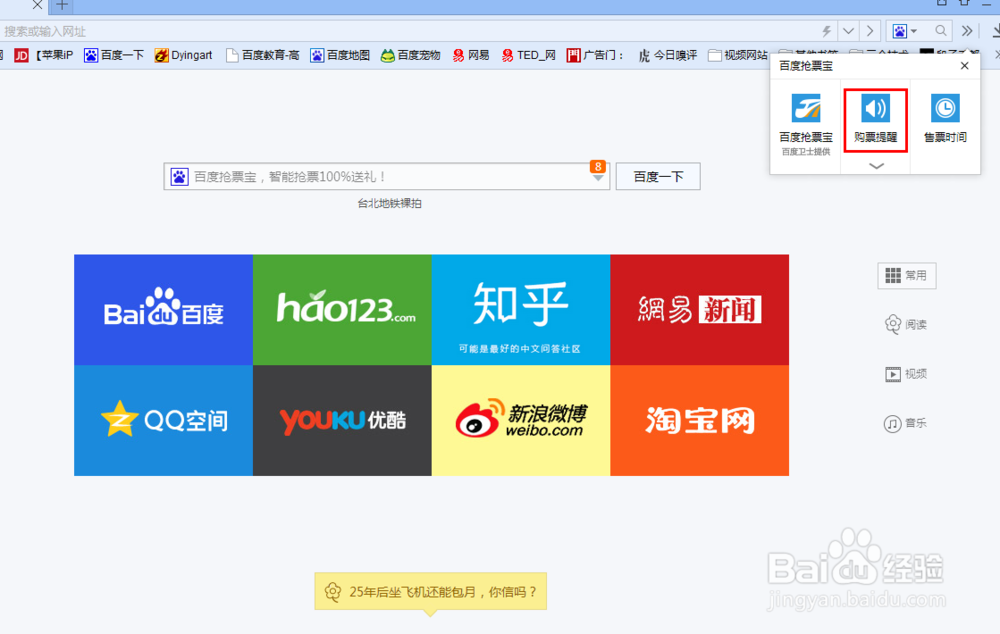This screenshot has width=1000, height=634.
Task: Open the Baidu paw search engine dropdown
Action: [x=904, y=31]
